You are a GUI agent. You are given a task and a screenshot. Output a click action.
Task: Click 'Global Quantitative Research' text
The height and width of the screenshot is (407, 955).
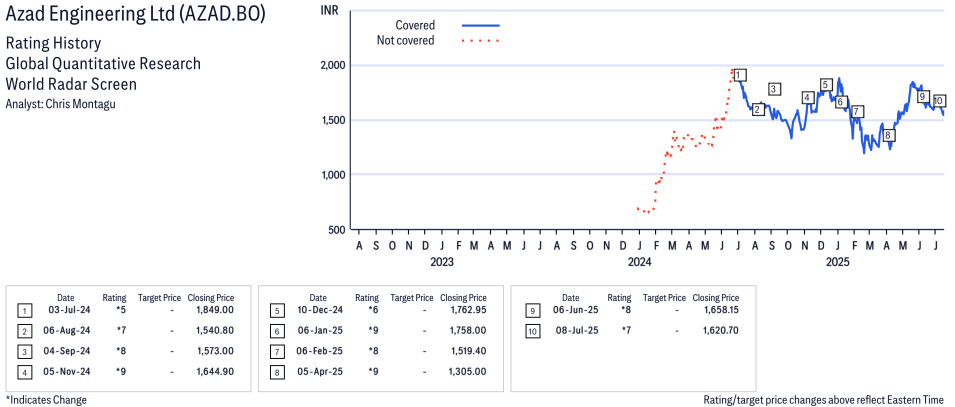[103, 64]
